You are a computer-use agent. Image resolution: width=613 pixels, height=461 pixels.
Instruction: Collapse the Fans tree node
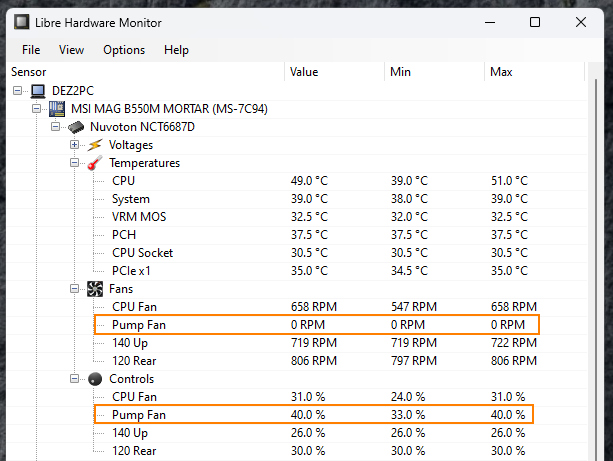(74, 289)
